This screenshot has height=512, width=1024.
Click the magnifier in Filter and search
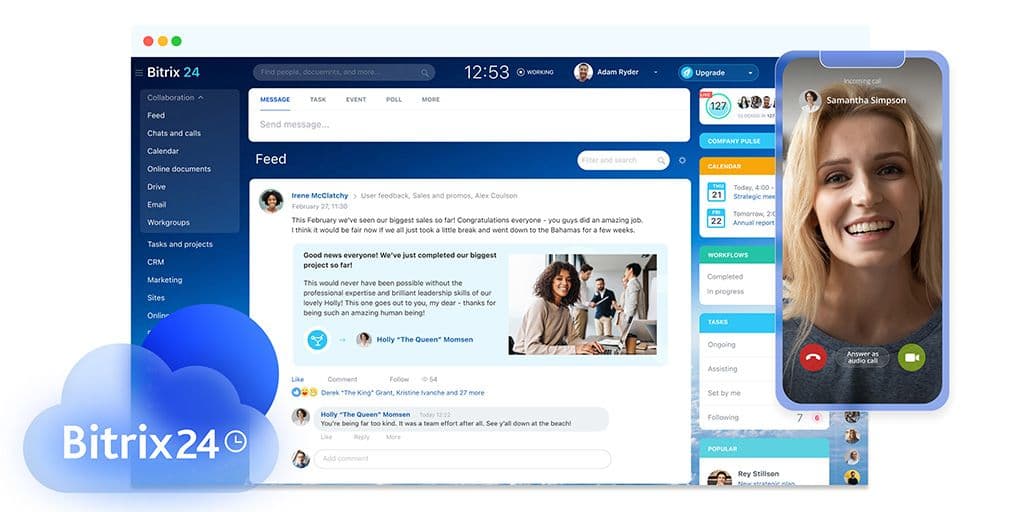point(660,160)
